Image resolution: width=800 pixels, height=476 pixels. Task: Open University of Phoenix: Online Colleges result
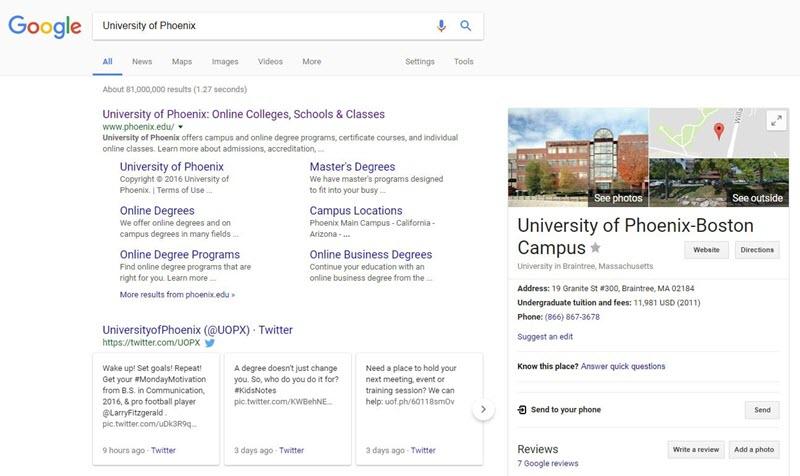(x=243, y=114)
